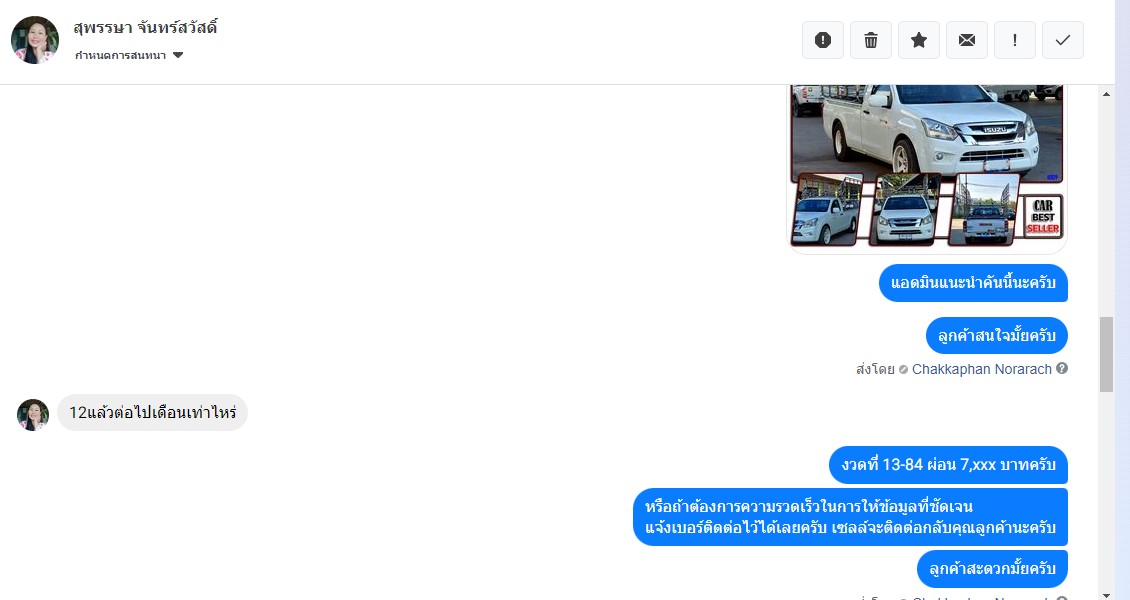Flag conversation with the exclamation mark button

point(1015,40)
